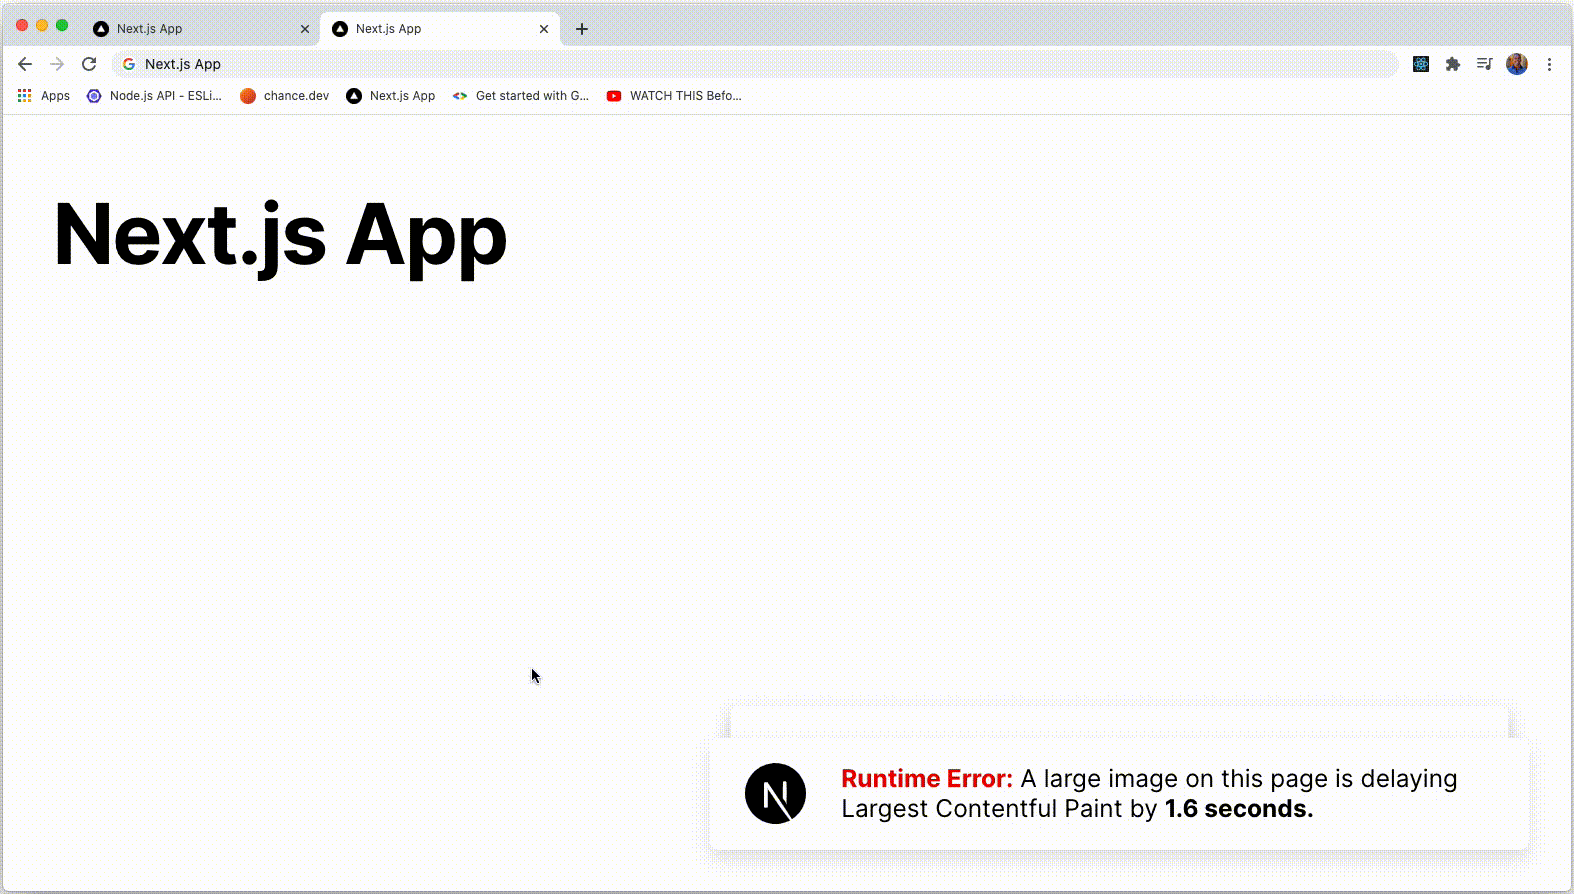Open the Apps bookmarks shortcut
This screenshot has width=1574, height=894.
pyautogui.click(x=44, y=96)
